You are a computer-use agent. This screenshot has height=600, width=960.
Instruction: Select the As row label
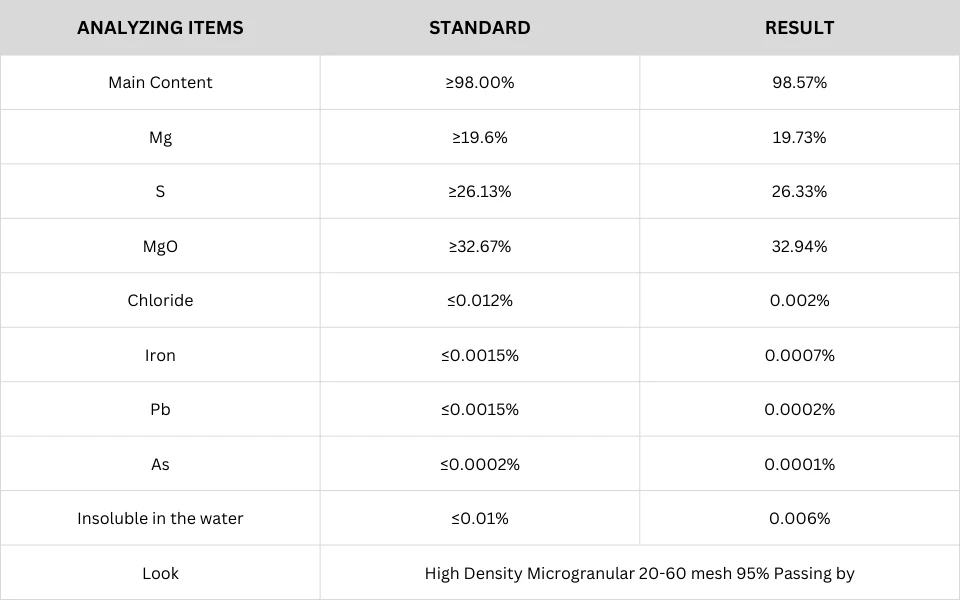point(160,464)
